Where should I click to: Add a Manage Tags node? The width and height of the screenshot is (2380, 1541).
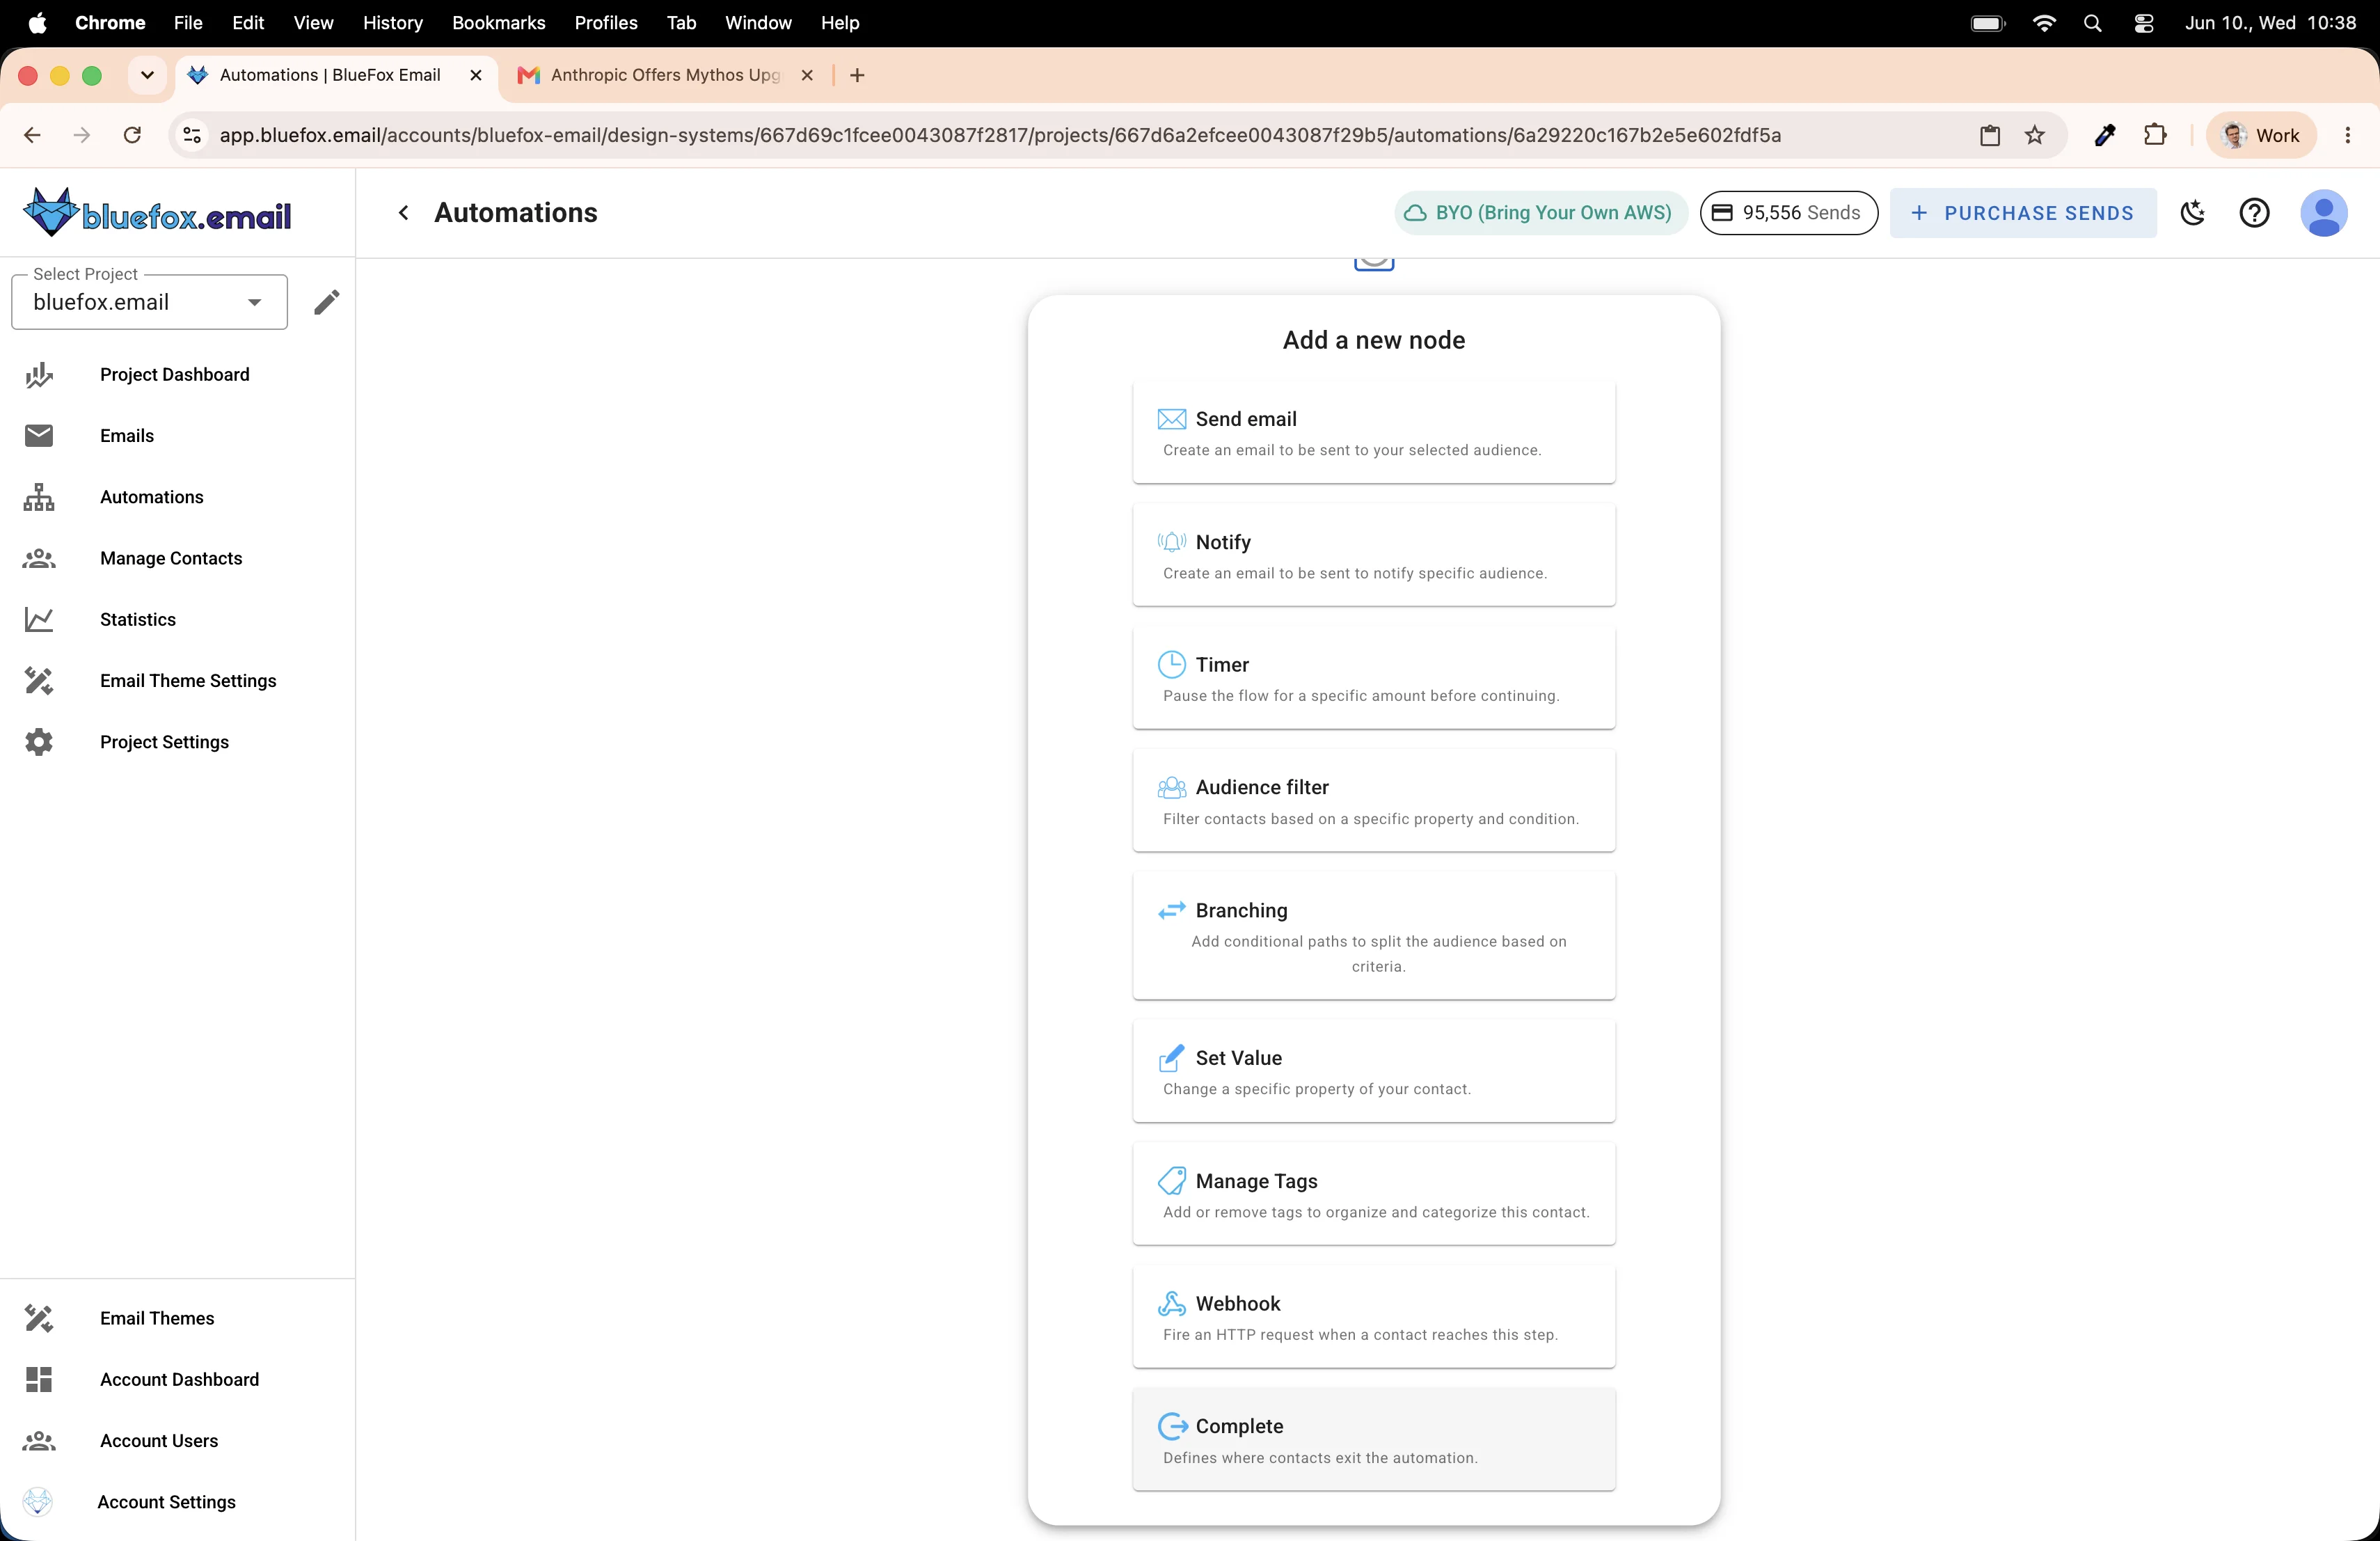[x=1374, y=1195]
